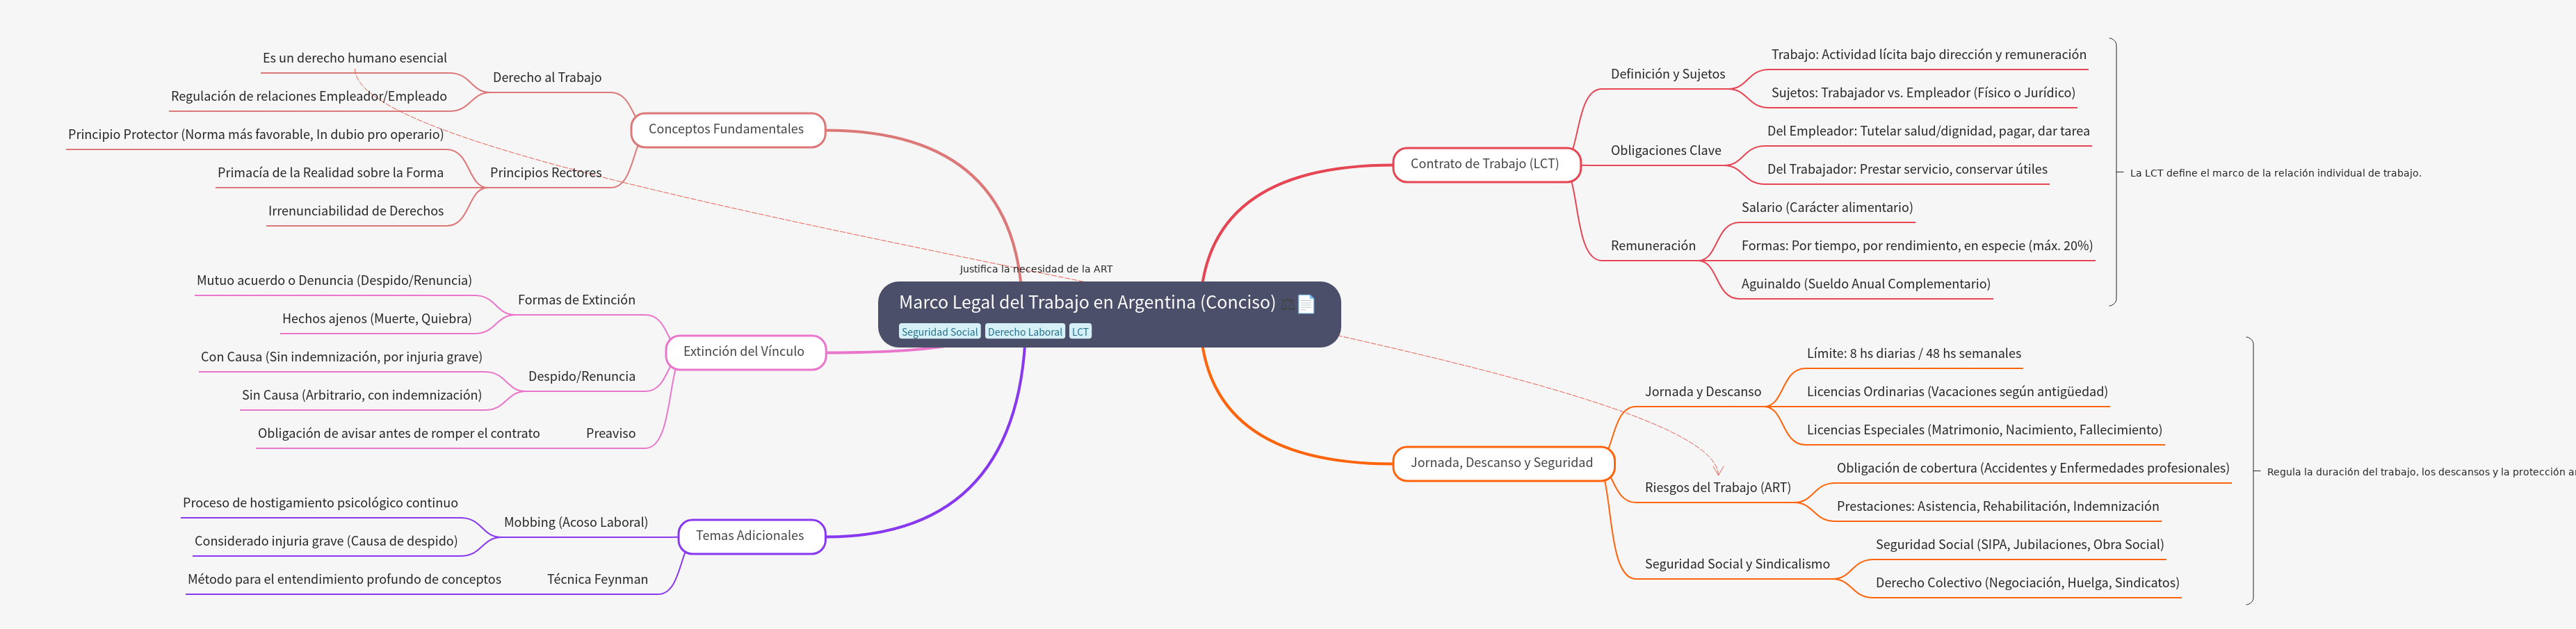Screen dimensions: 2576x629
Task: Click the 'Justifica la necesidad de la ART' label
Action: point(1035,269)
